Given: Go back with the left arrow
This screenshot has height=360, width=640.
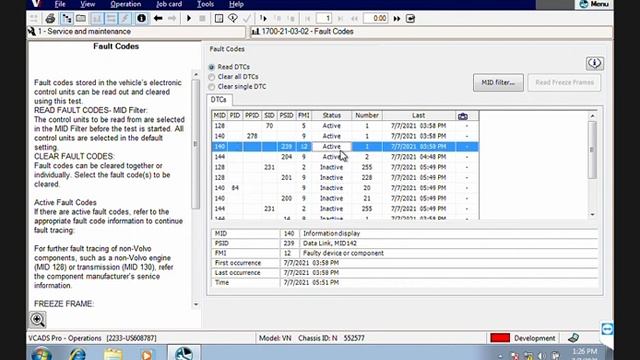Looking at the screenshot, I should (158, 18).
